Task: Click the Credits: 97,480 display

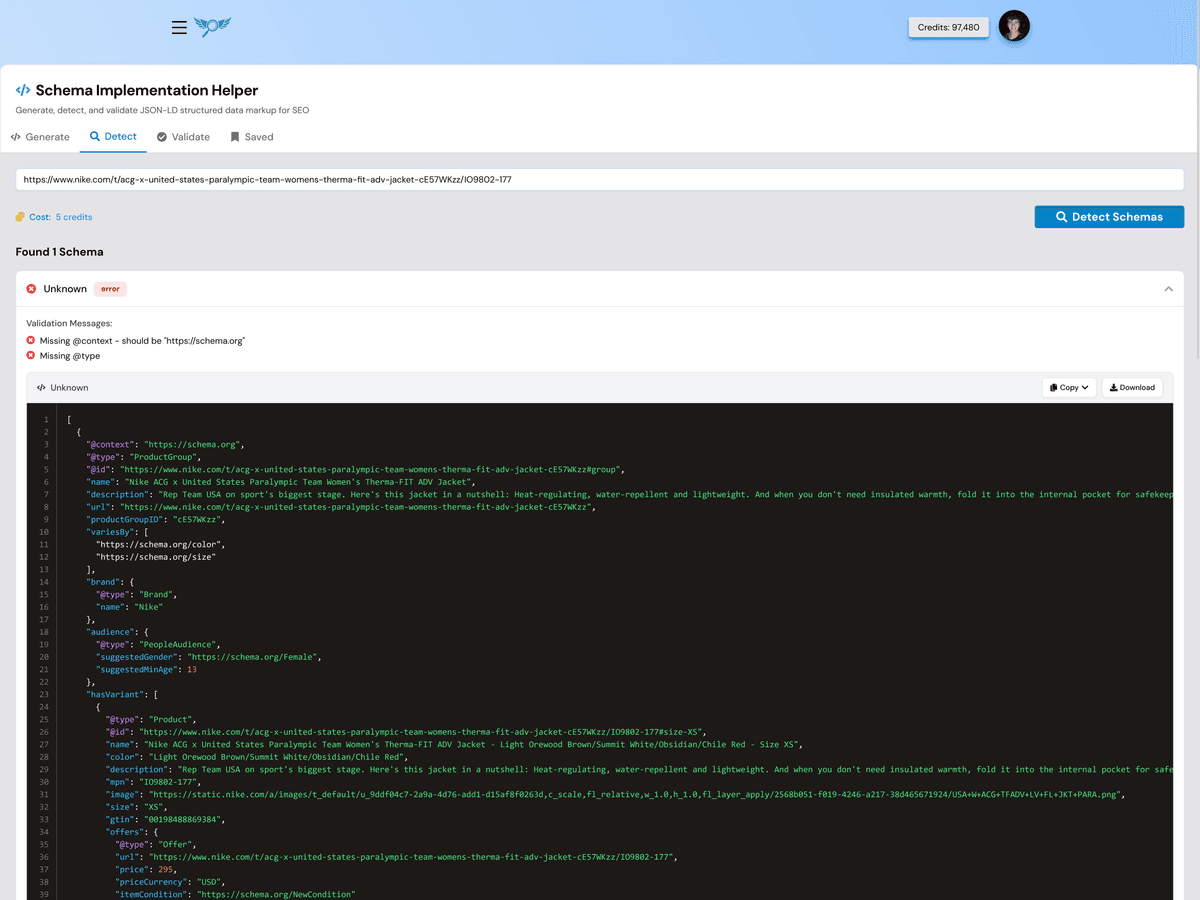Action: (948, 27)
